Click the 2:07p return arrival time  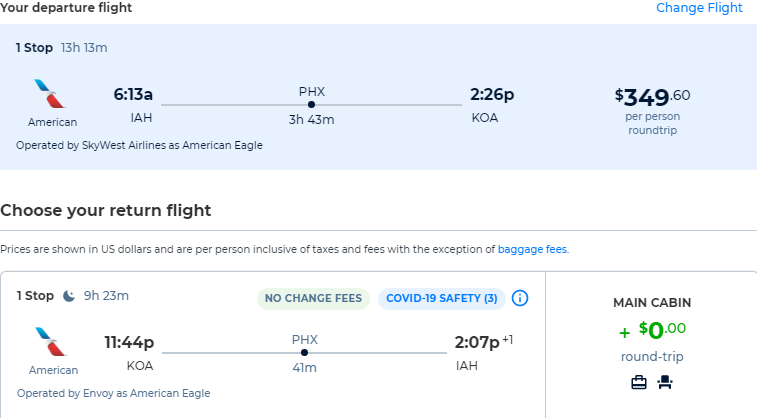point(477,343)
